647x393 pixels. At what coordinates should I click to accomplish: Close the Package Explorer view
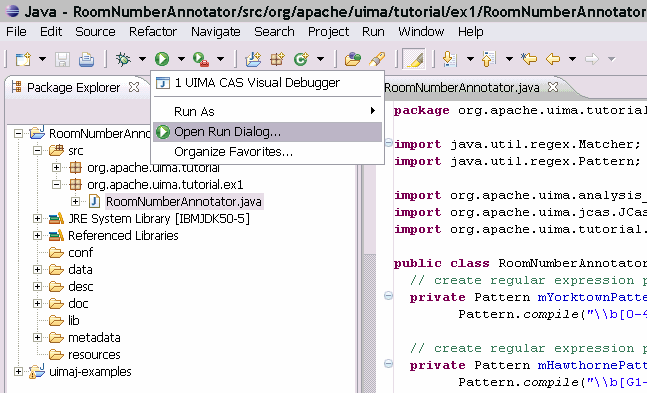[x=134, y=87]
